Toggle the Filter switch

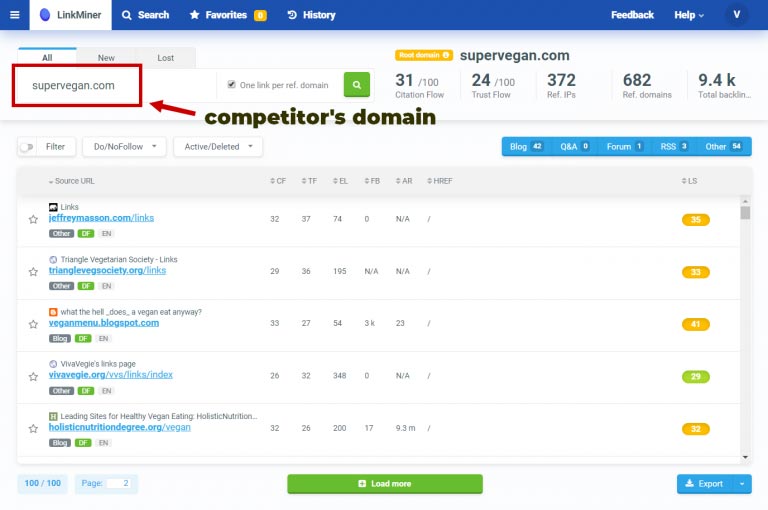tap(27, 147)
